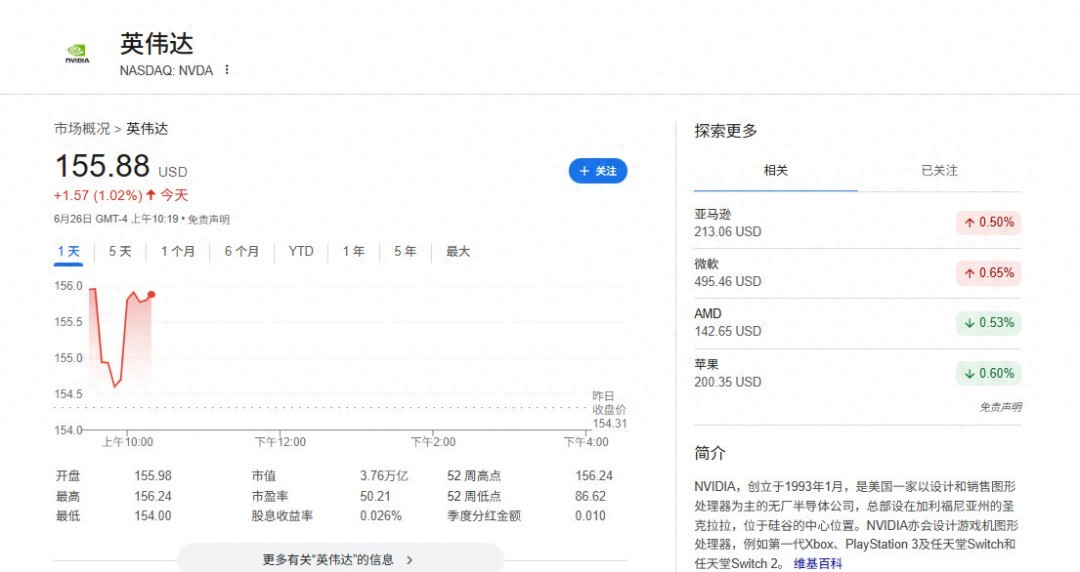The image size is (1080, 572).
Task: Open the three-dot menu beside NASDAQ: NVDA
Action: 227,70
